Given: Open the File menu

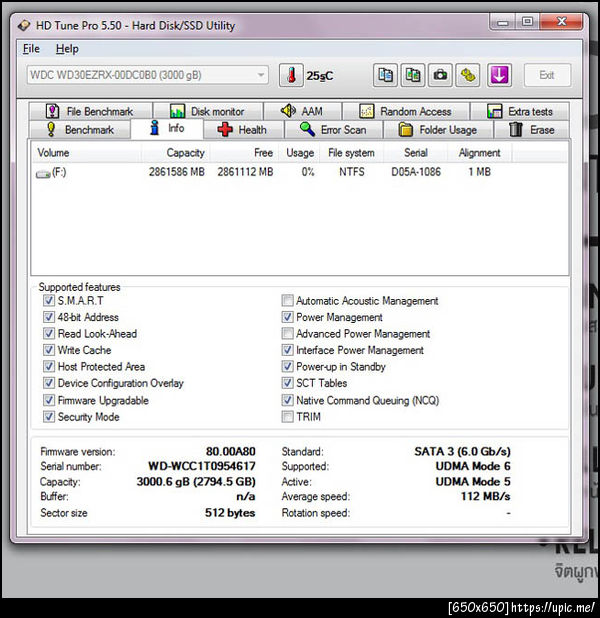Looking at the screenshot, I should 31,49.
